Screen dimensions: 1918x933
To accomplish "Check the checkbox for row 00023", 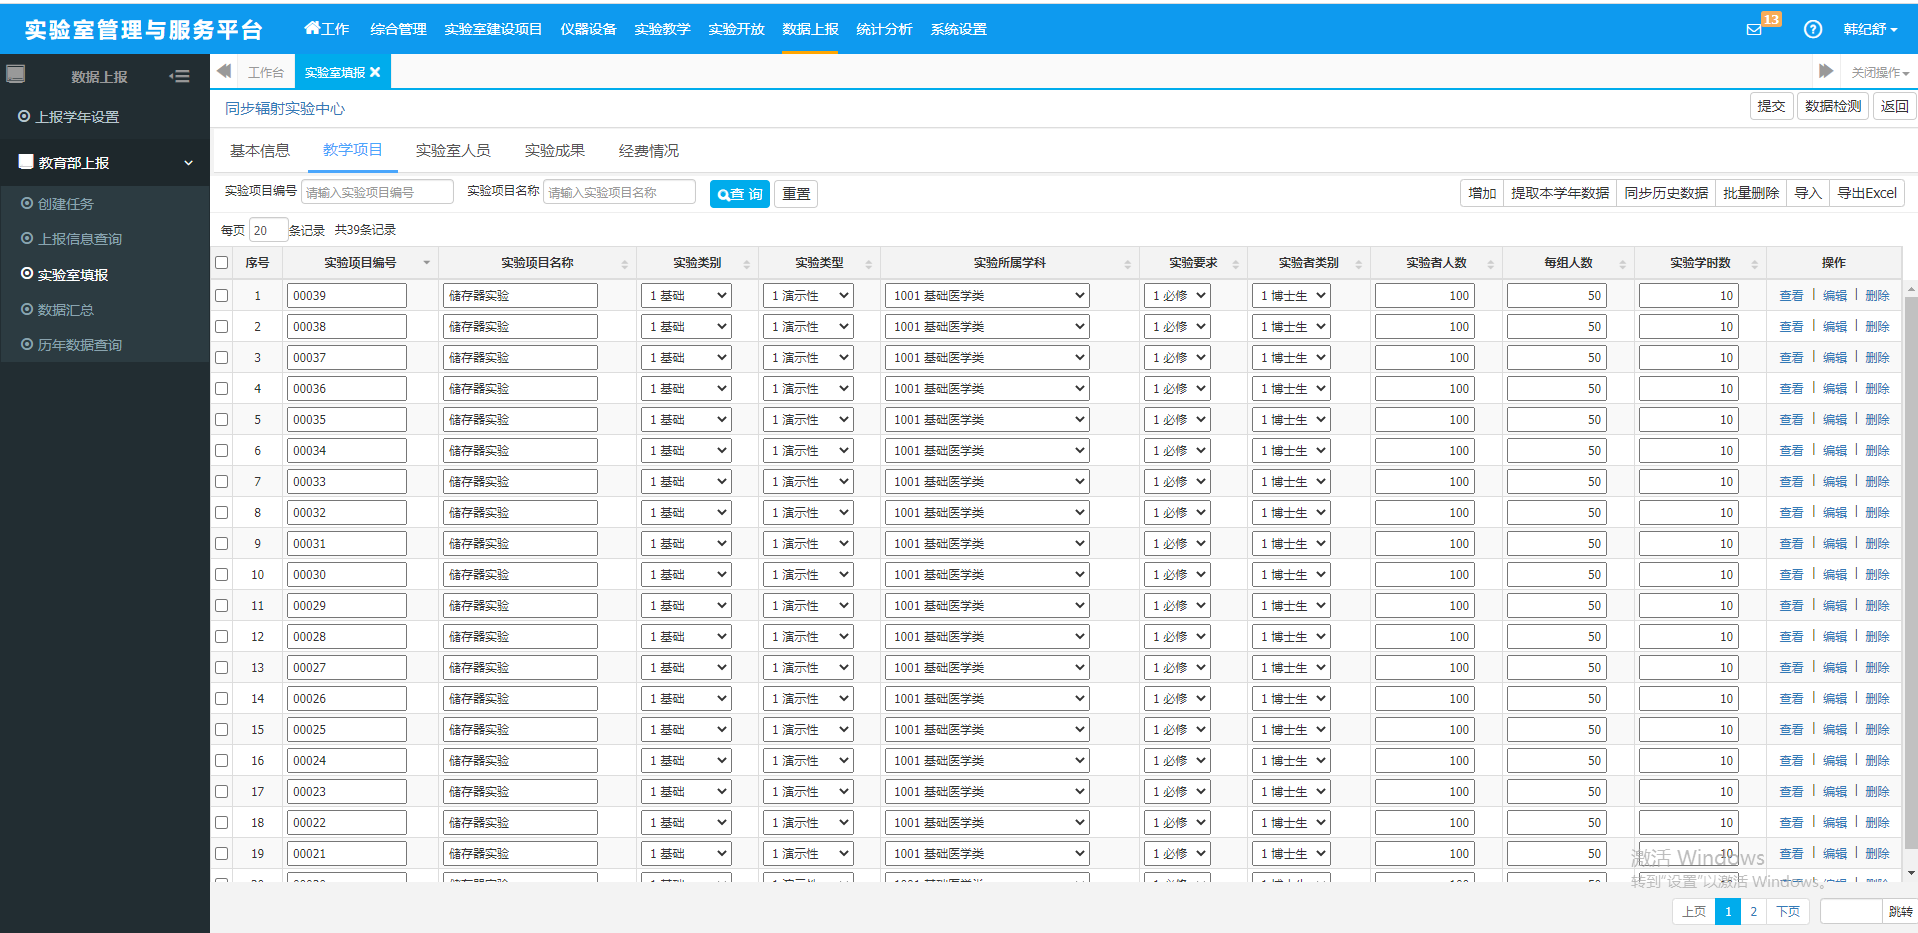I will coord(222,792).
